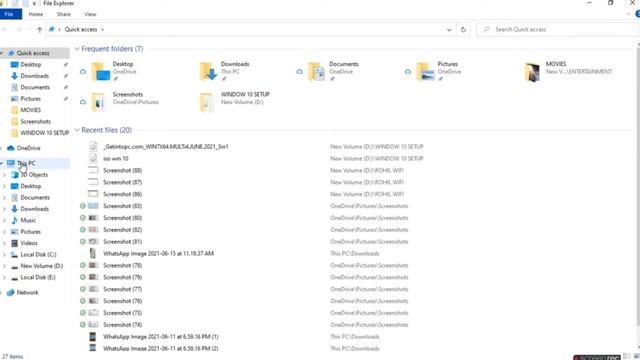Click the WINDOW 10 SETUP folder icon
This screenshot has height=360, width=640.
click(207, 102)
